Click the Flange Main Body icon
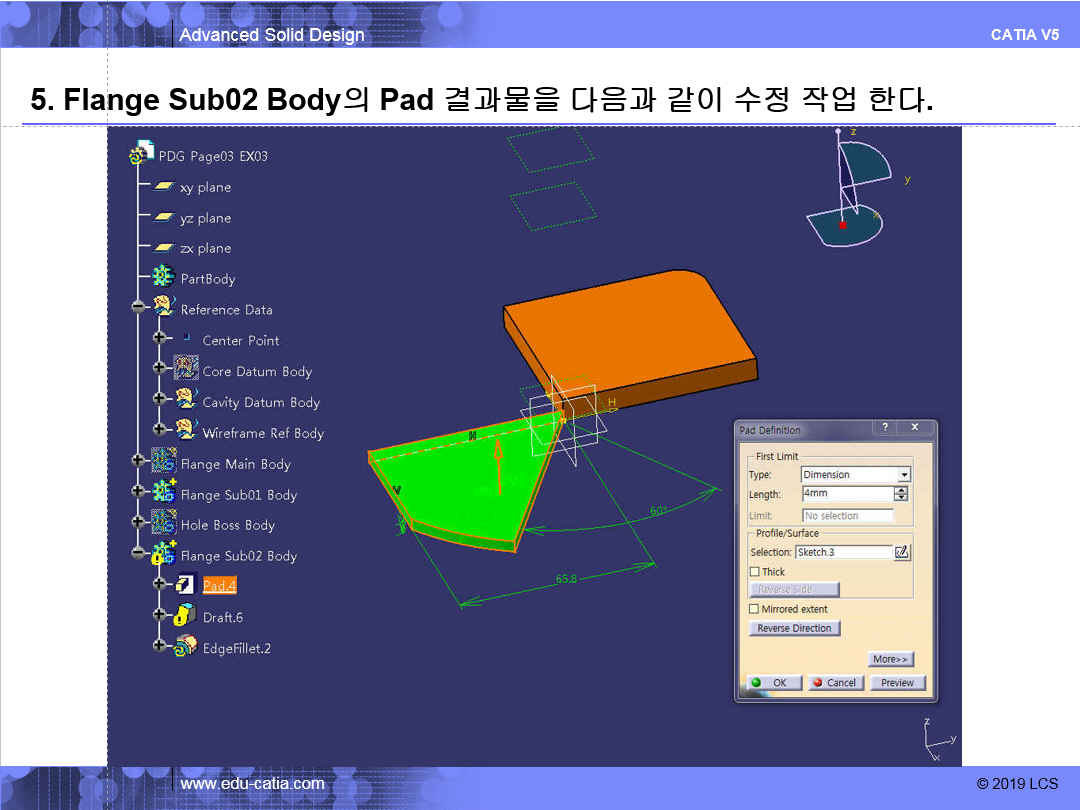This screenshot has height=810, width=1080. [x=163, y=461]
